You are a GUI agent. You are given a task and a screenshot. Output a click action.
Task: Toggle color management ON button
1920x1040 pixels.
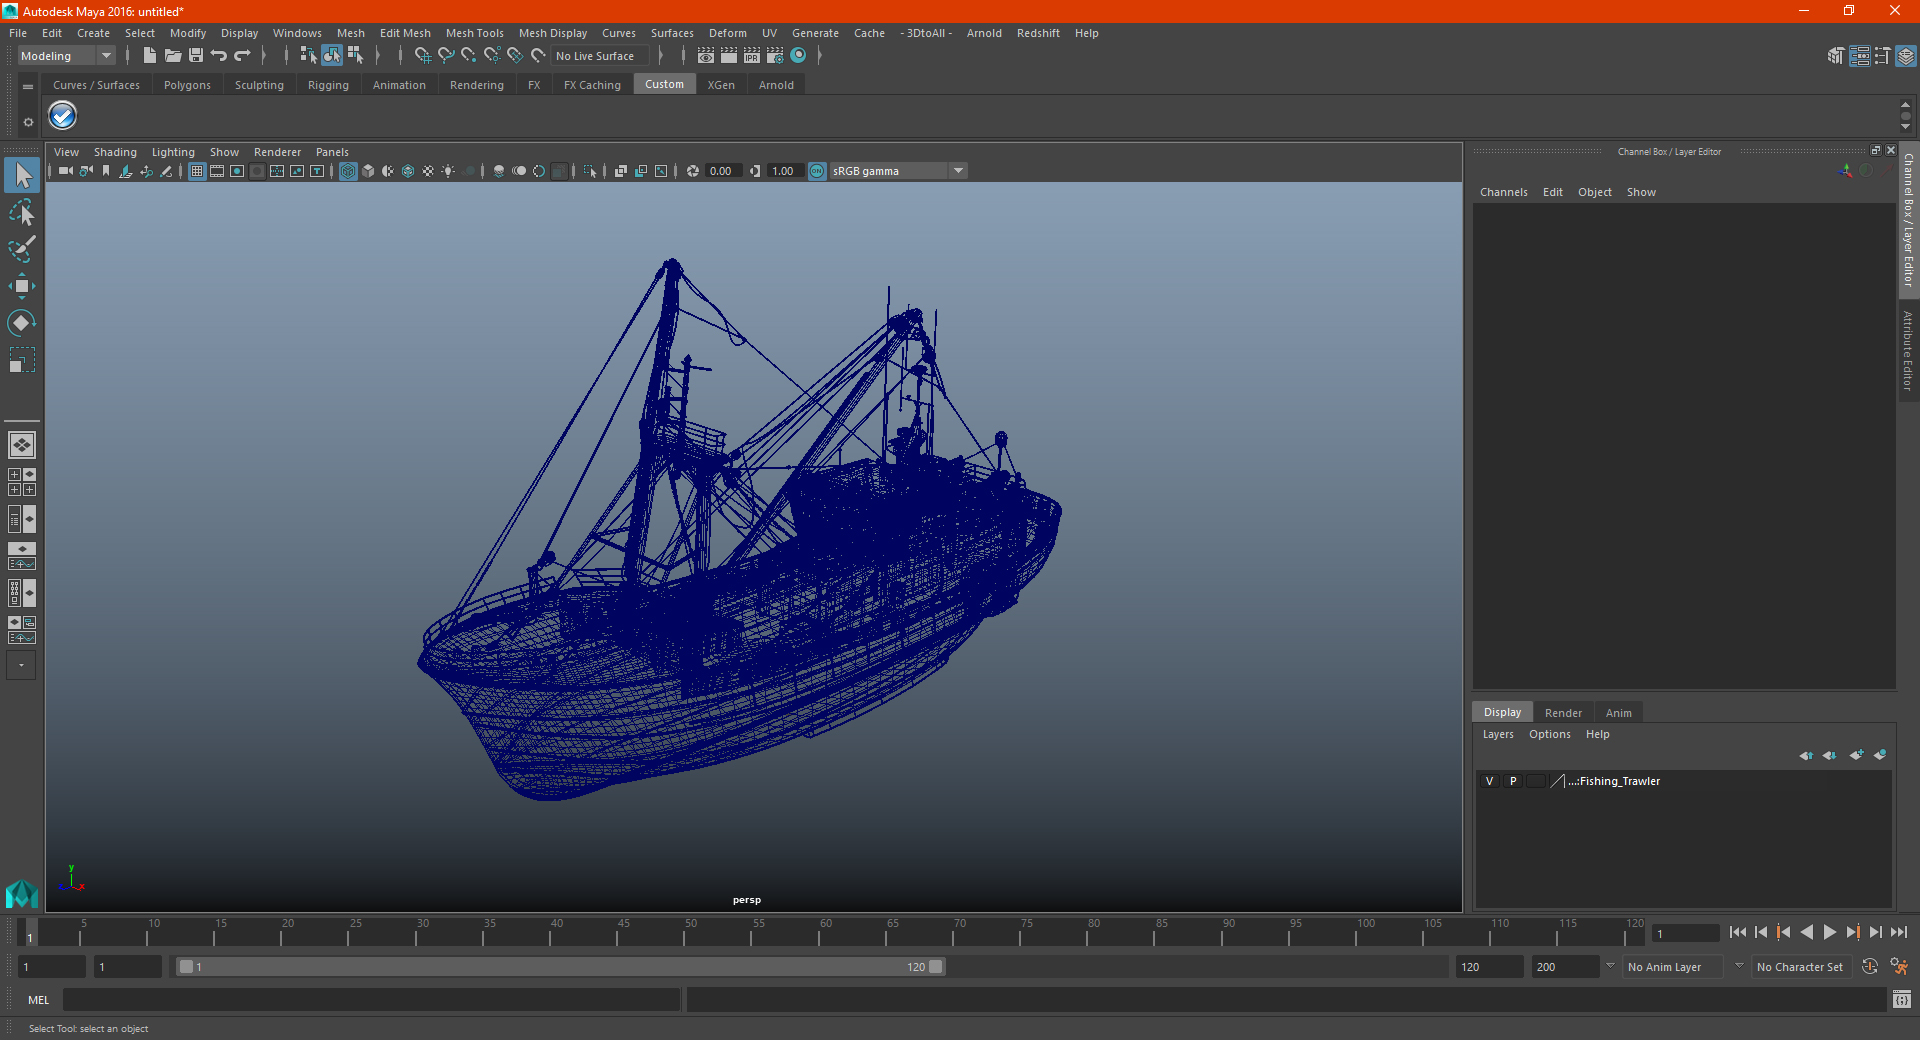[817, 171]
